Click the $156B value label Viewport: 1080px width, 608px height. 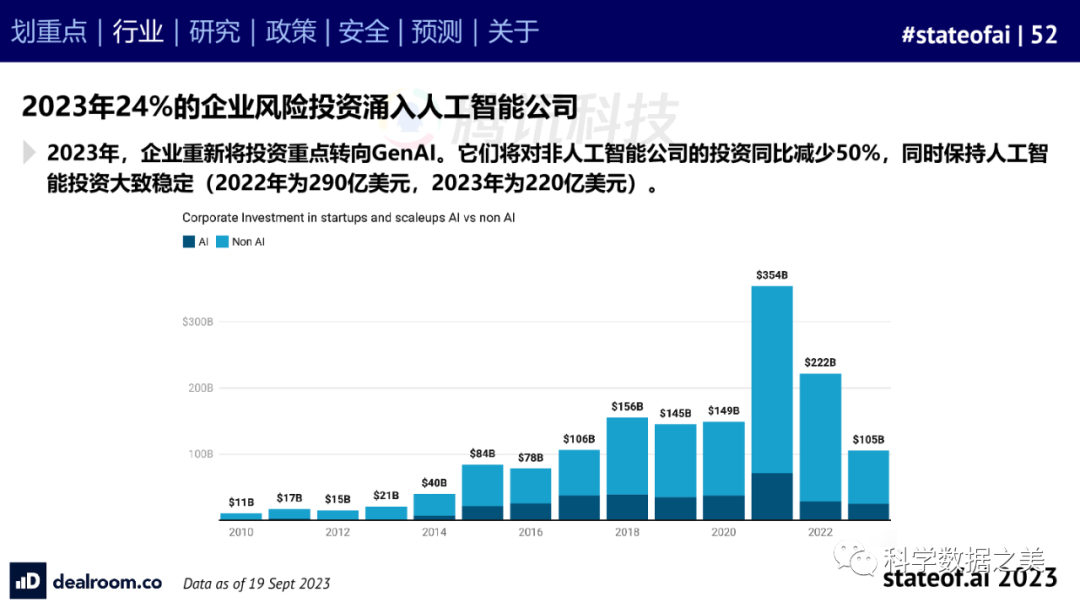[x=627, y=406]
